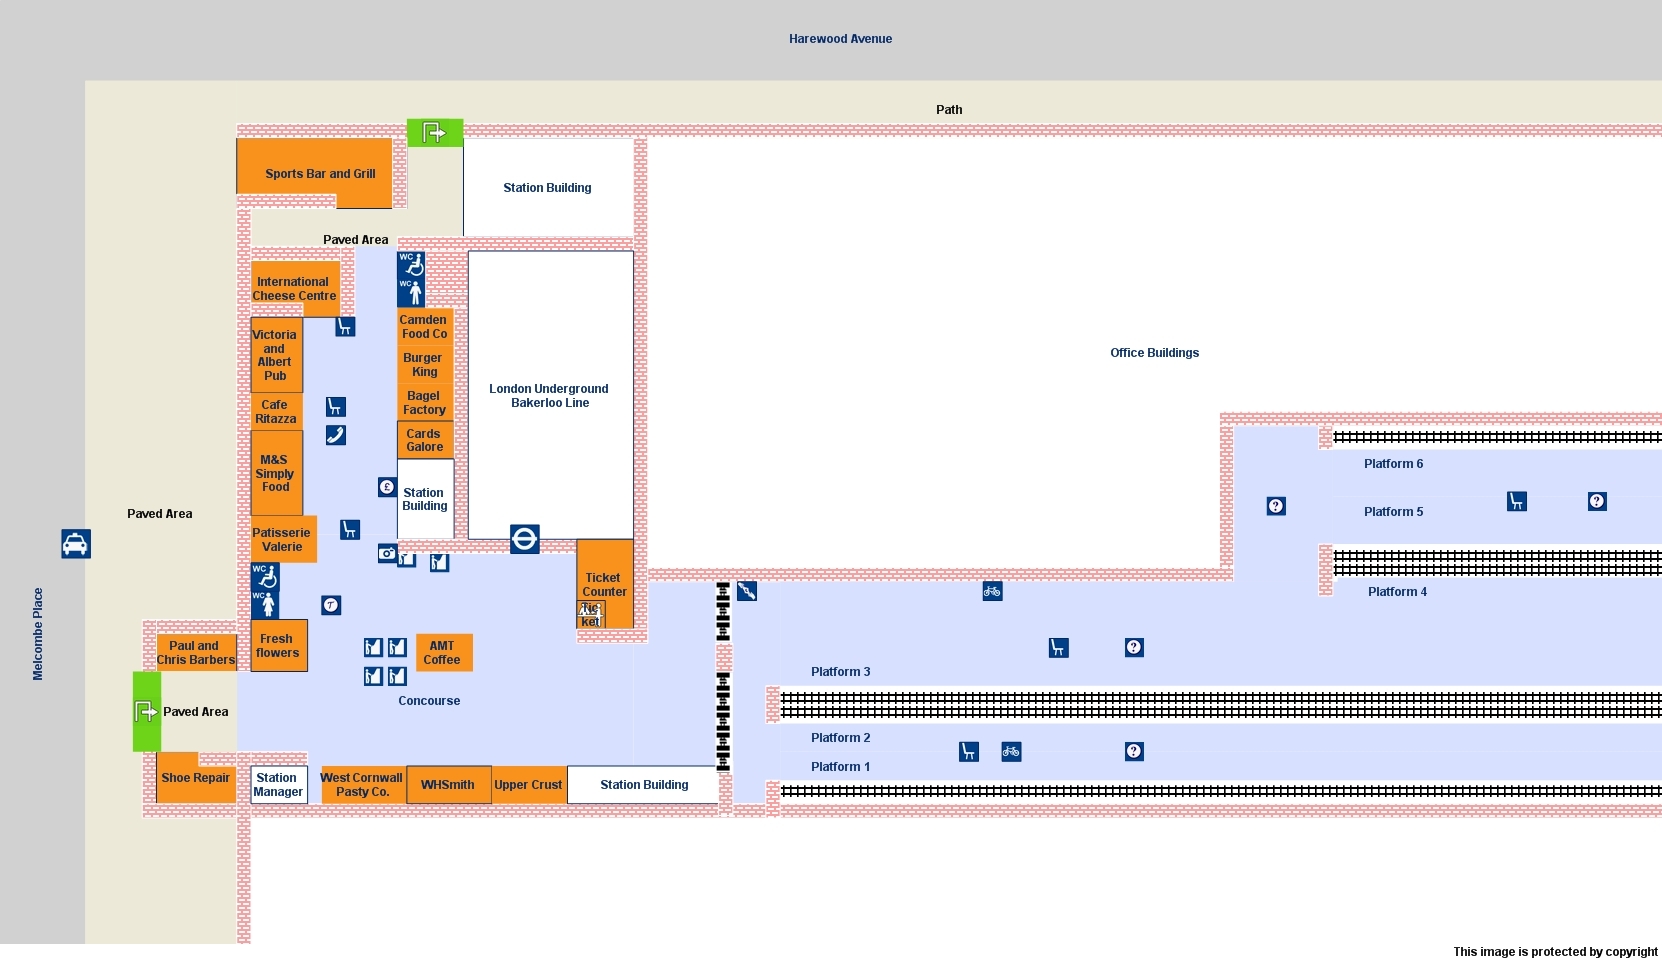Image resolution: width=1662 pixels, height=962 pixels.
Task: Select the stairs icon near Platform 3 entrance
Action: 749,591
